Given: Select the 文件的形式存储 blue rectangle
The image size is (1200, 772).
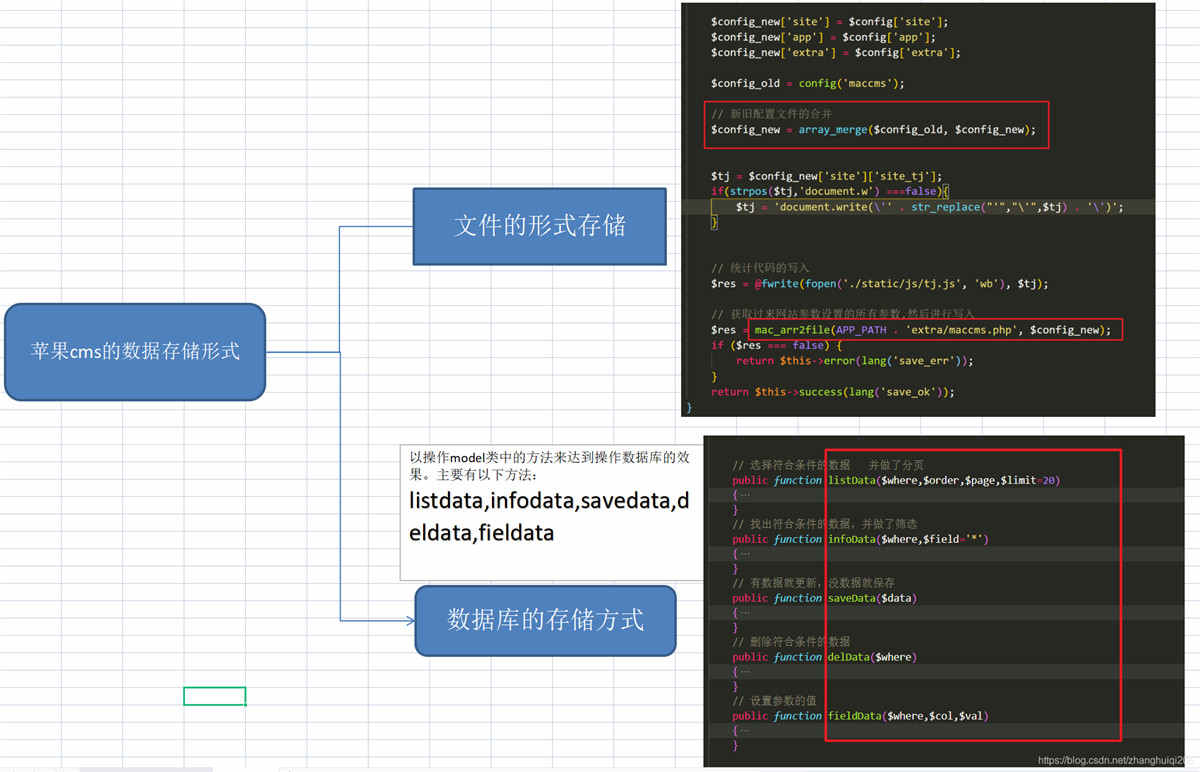Looking at the screenshot, I should pos(539,226).
